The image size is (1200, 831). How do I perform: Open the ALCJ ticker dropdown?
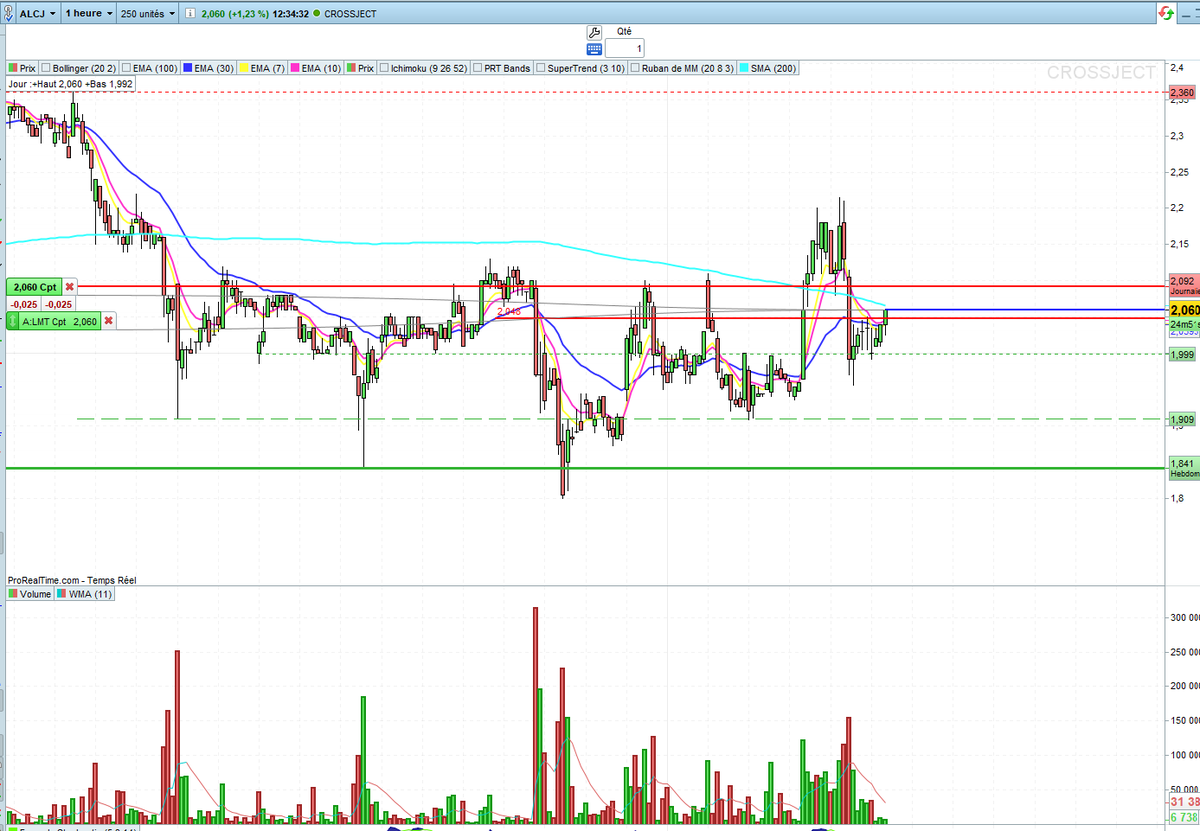37,14
